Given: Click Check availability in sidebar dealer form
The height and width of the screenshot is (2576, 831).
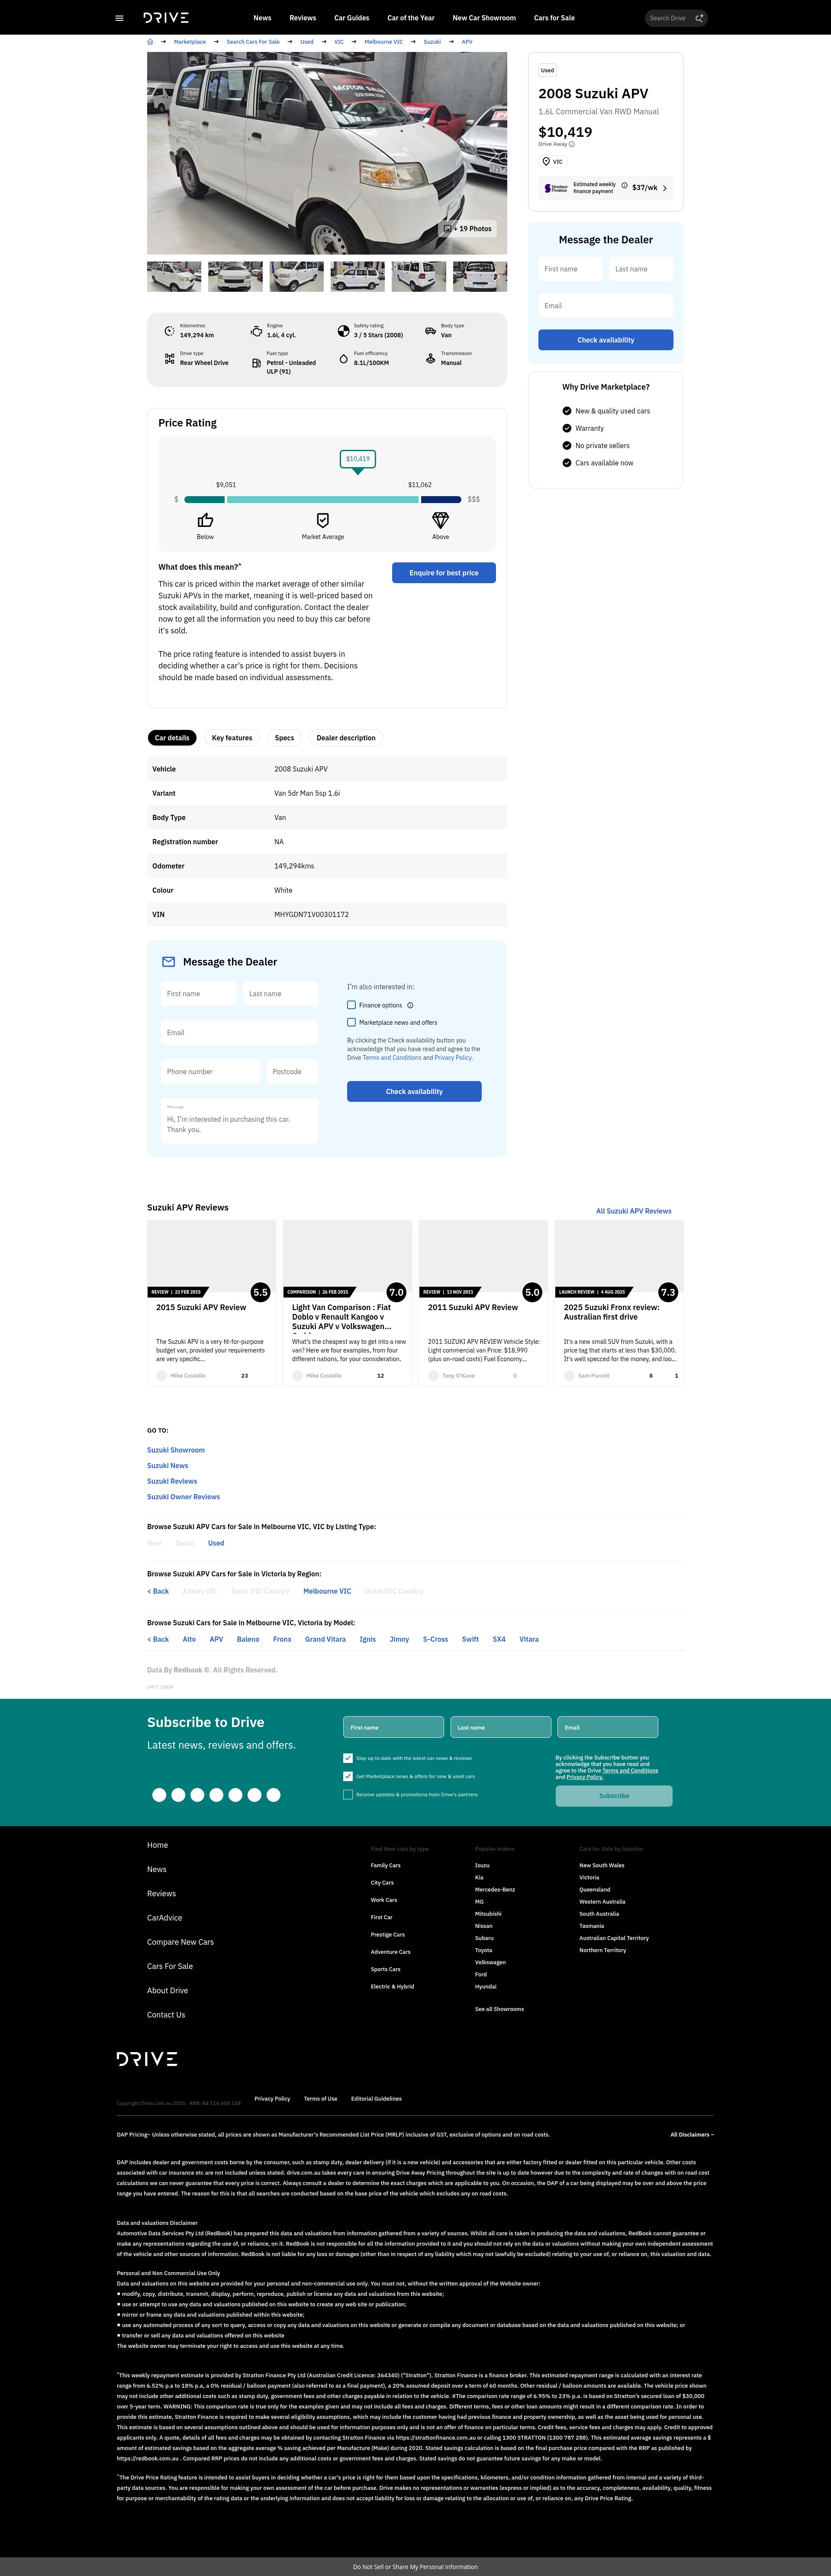Looking at the screenshot, I should click(605, 340).
